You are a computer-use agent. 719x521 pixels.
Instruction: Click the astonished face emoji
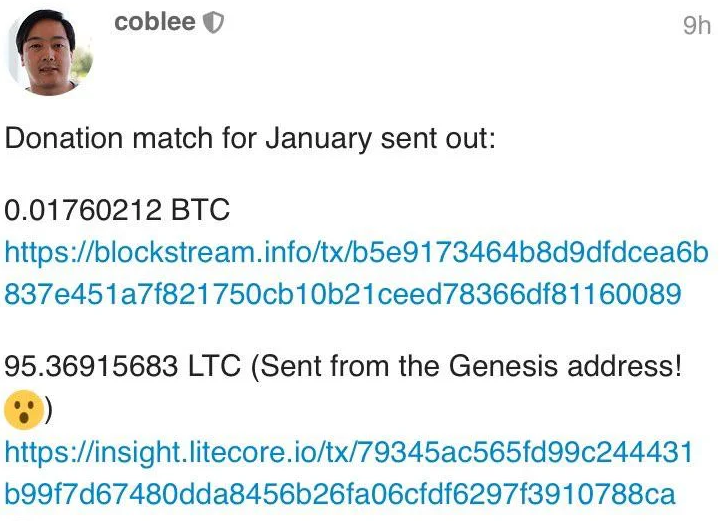point(24,410)
